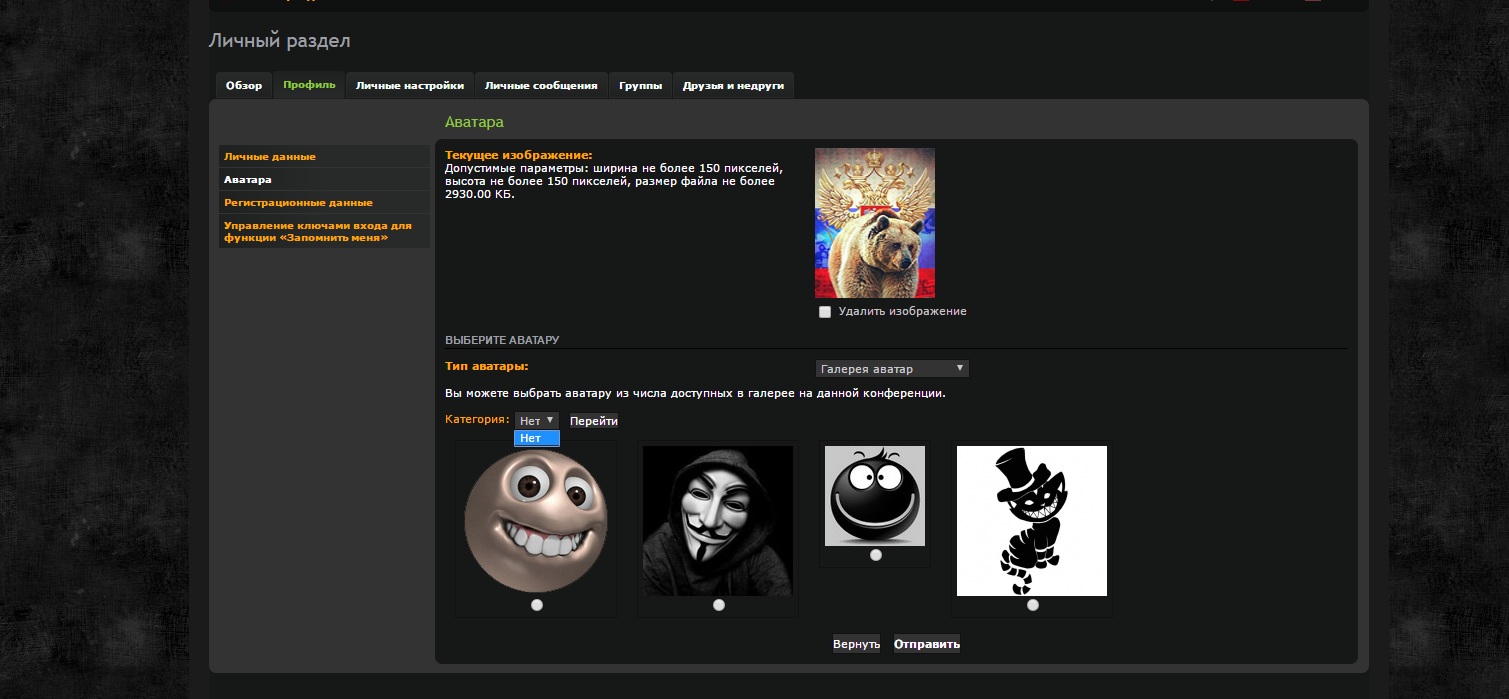This screenshot has width=1509, height=699.
Task: Go to the 'Друзья и недруги' tab
Action: coord(733,86)
